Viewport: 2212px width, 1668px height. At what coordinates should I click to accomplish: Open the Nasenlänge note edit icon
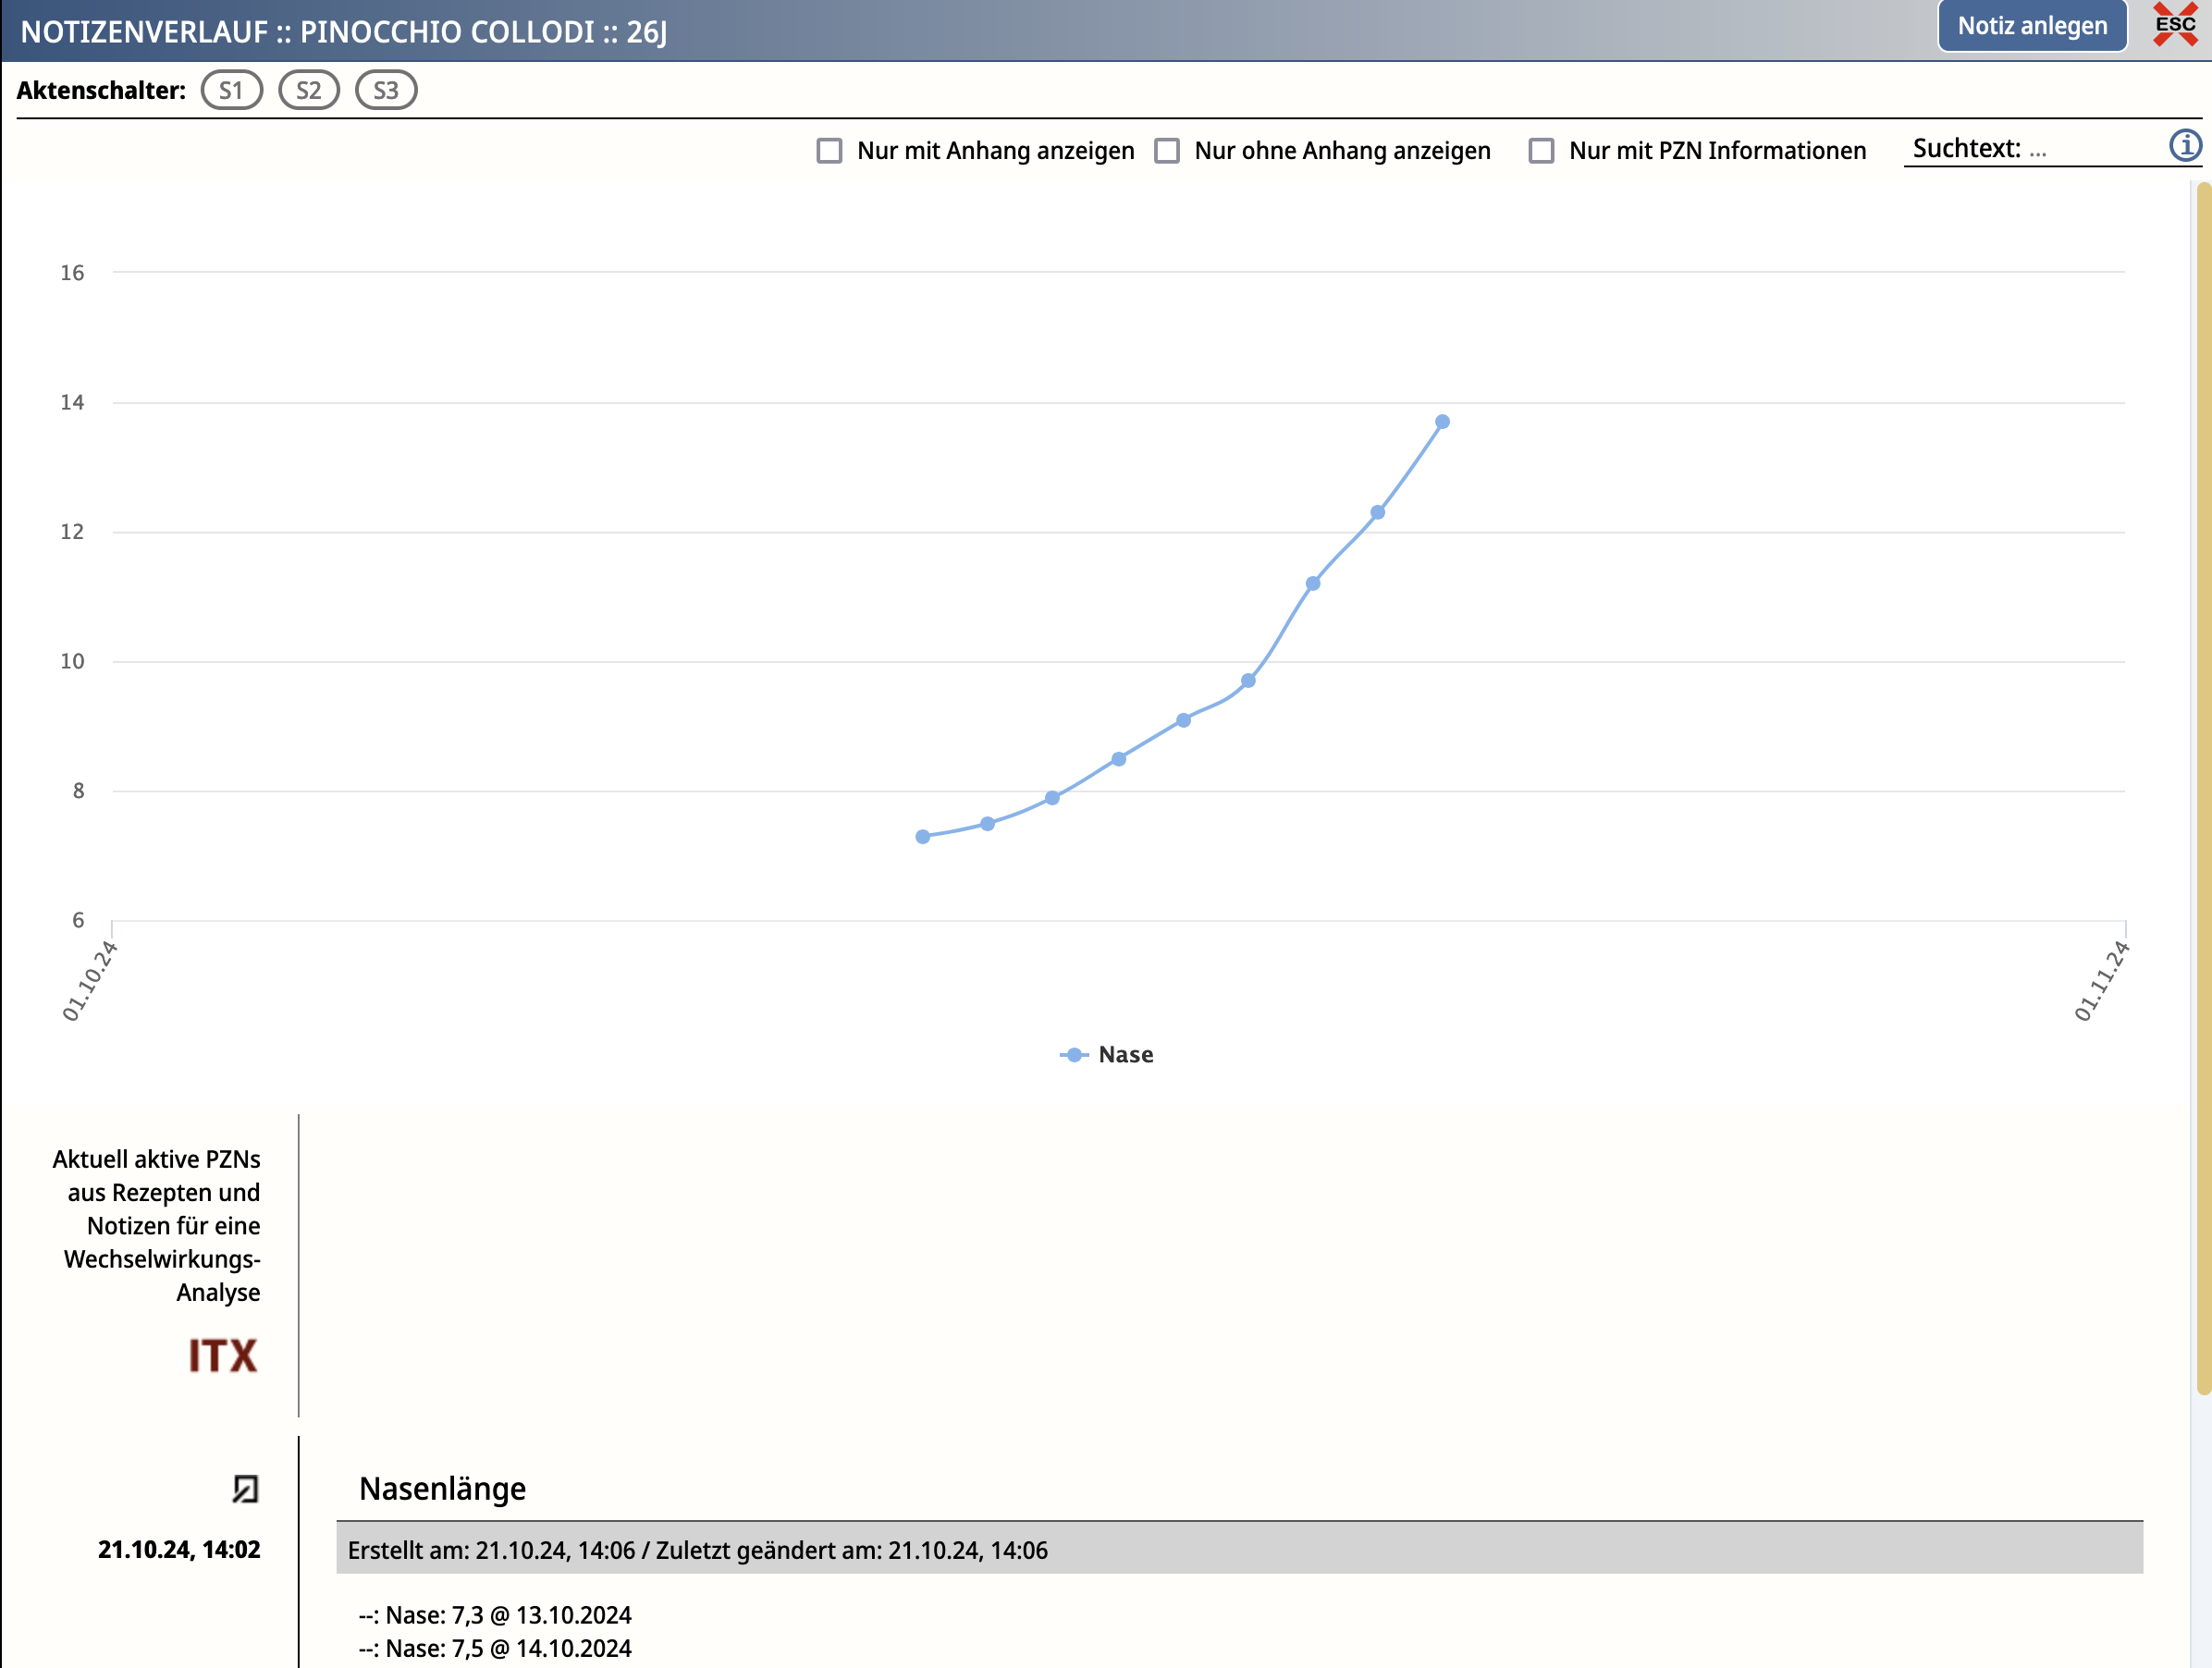point(245,1489)
